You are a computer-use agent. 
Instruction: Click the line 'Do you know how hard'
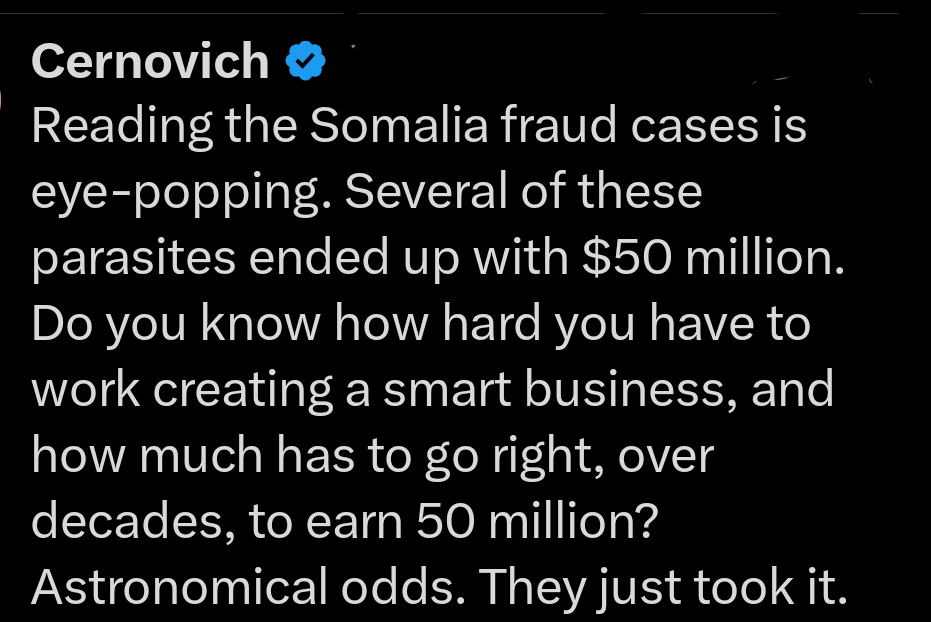[x=420, y=324]
